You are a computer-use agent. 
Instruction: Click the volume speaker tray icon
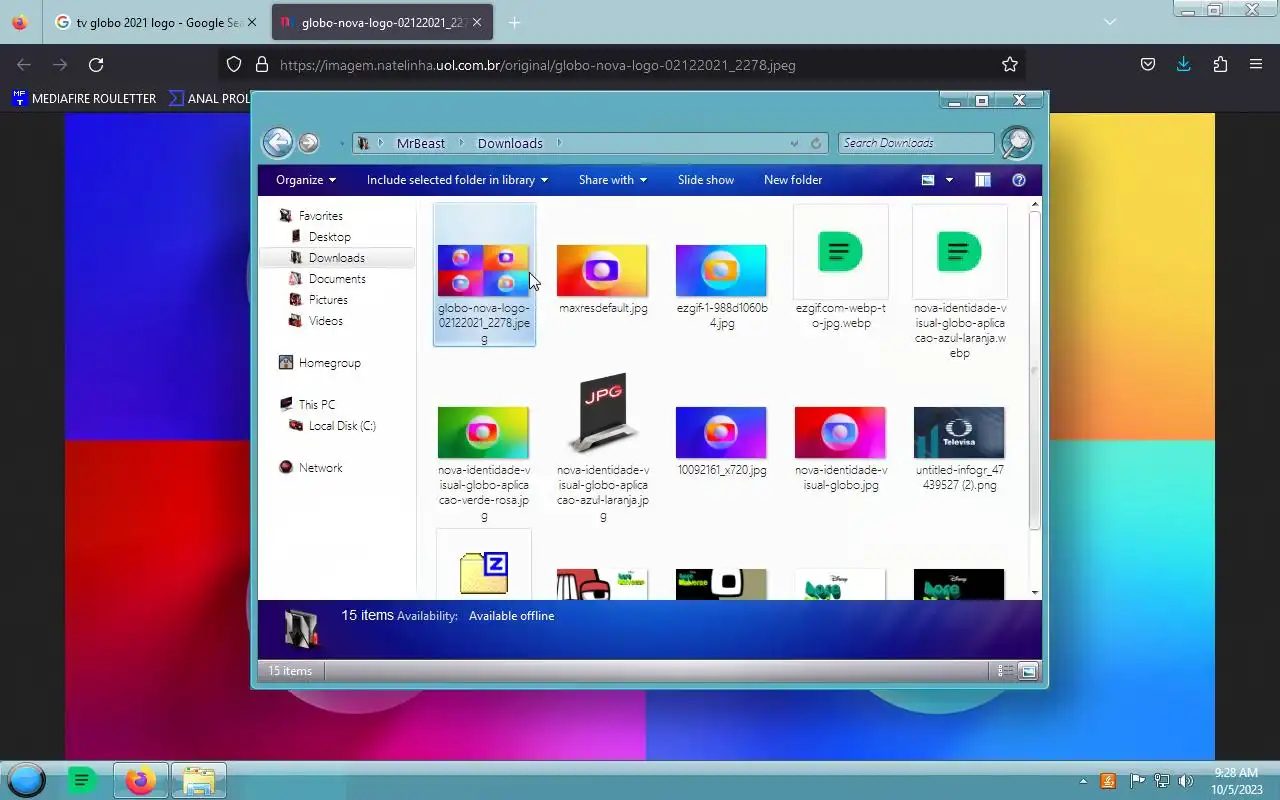[x=1185, y=781]
